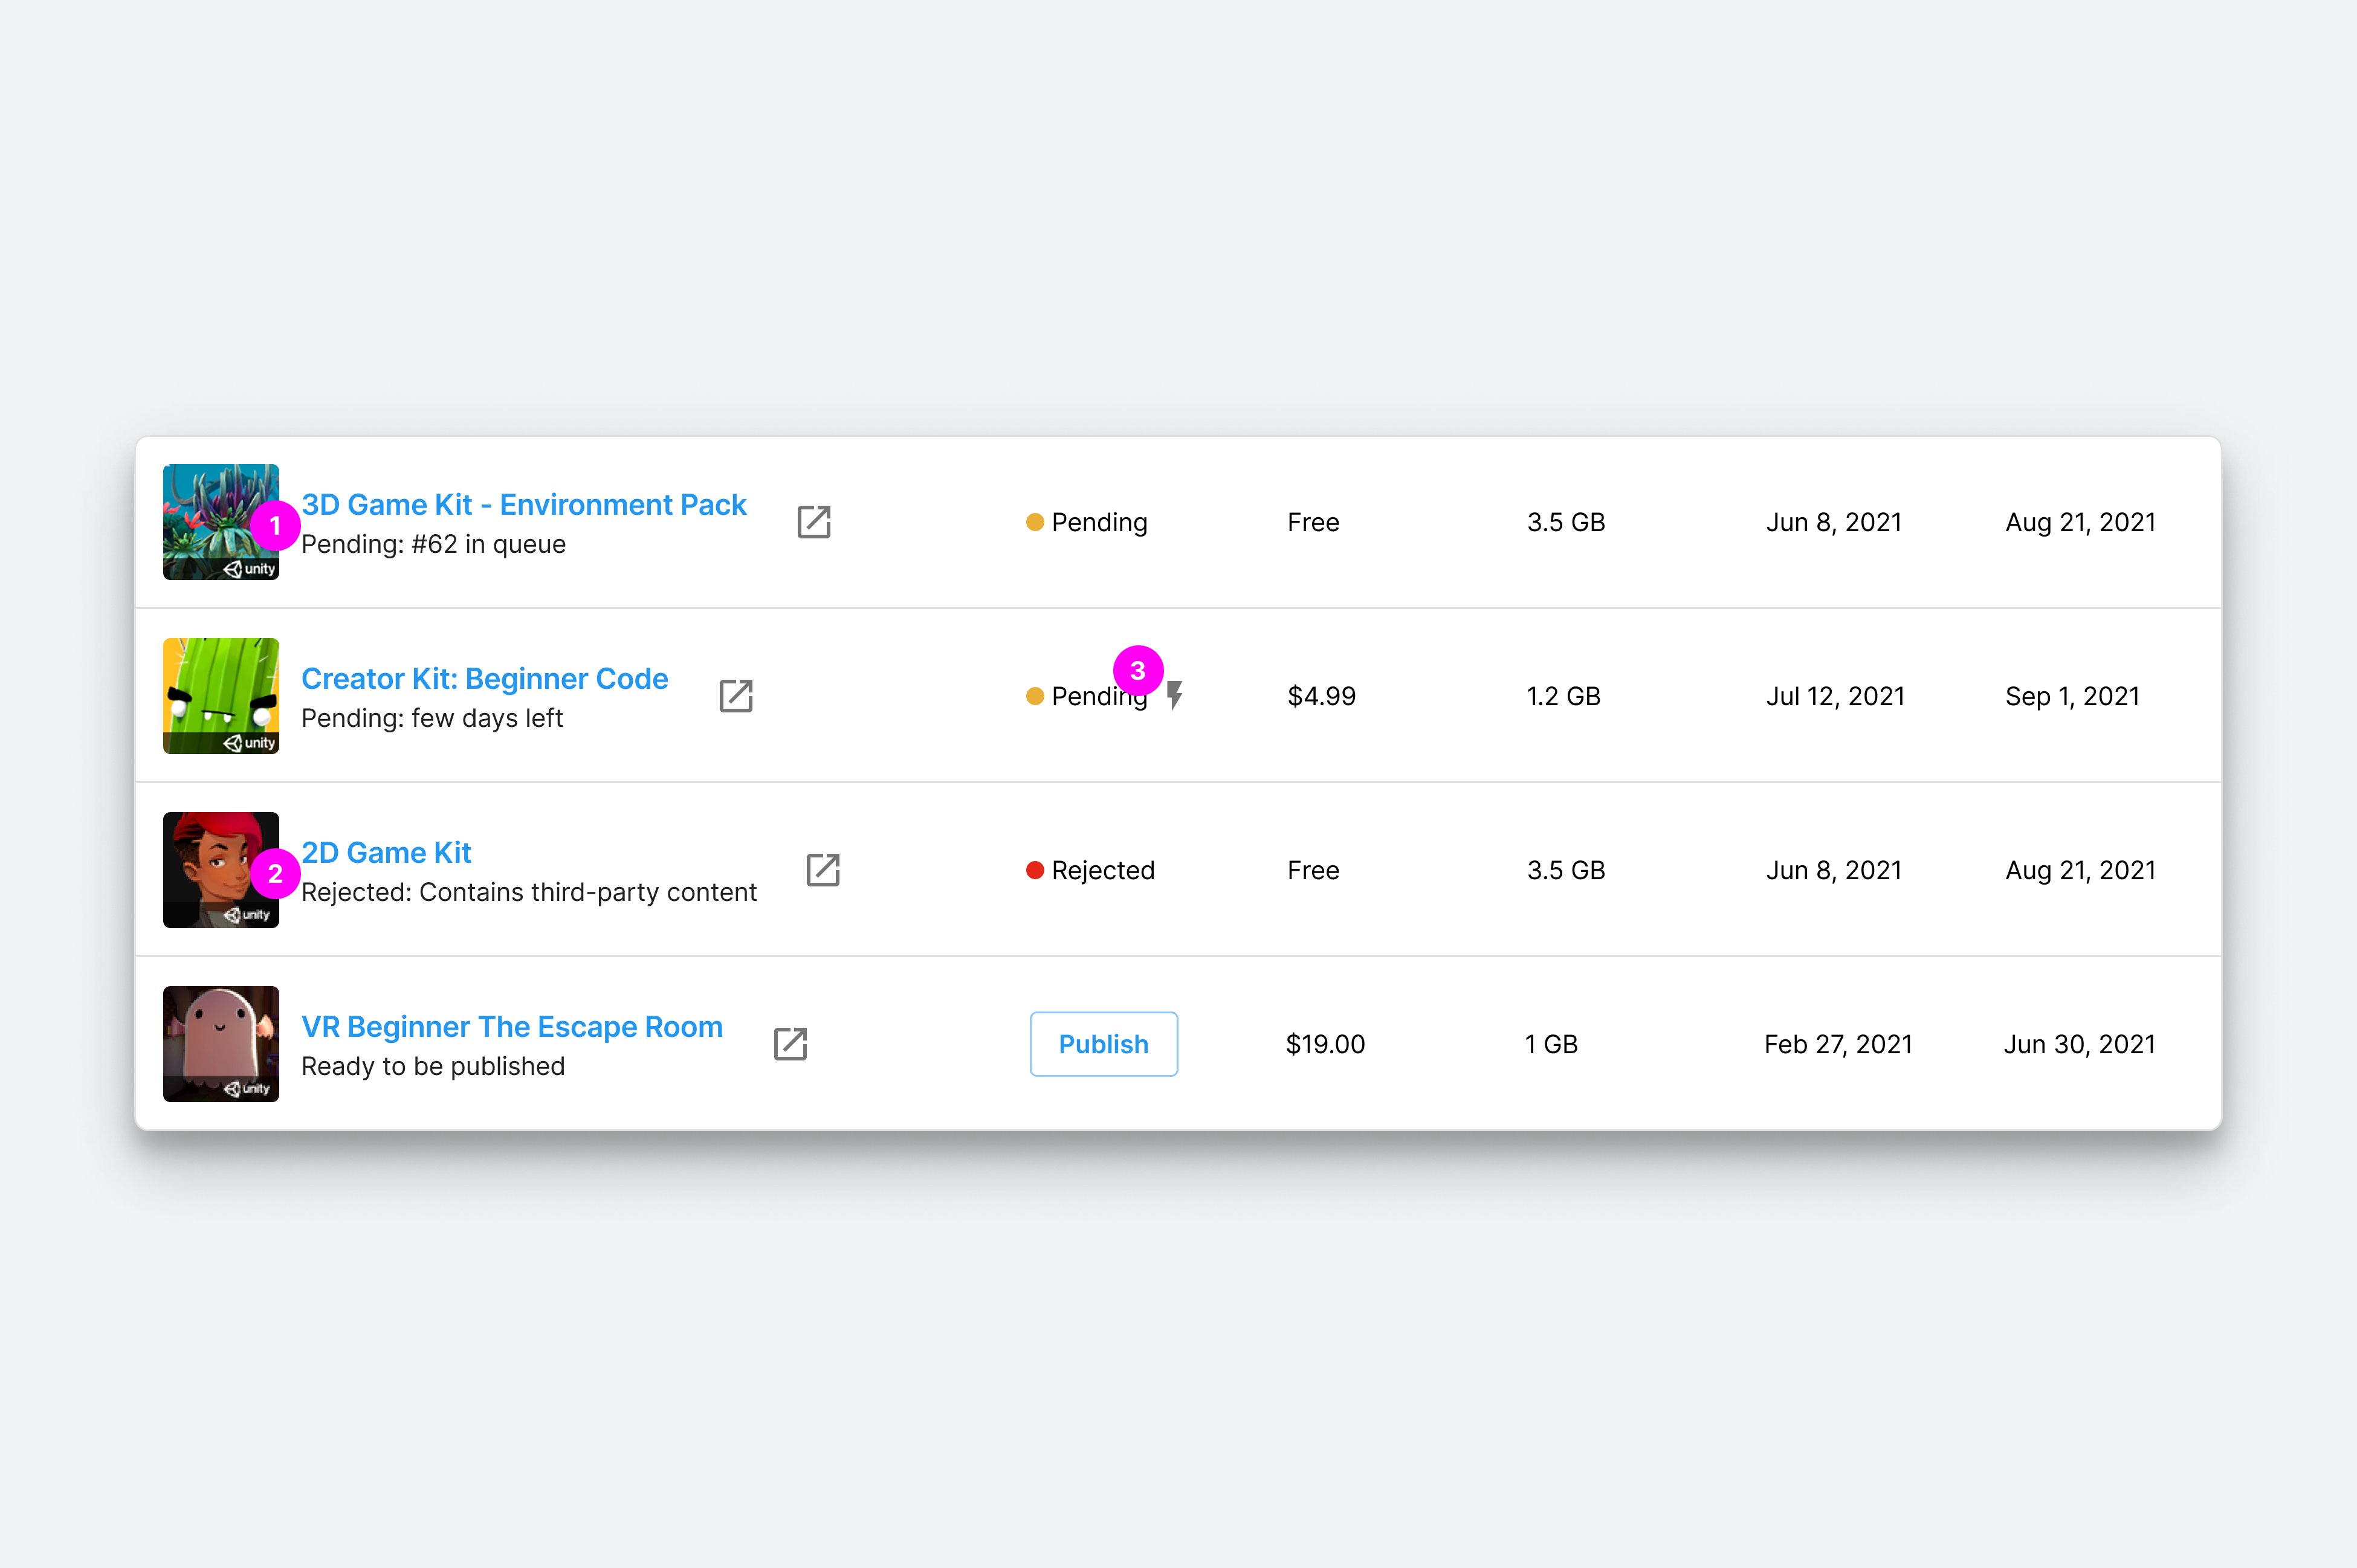The image size is (2357, 1568).
Task: Click the Jun 30, 2021 date
Action: point(2079,1044)
